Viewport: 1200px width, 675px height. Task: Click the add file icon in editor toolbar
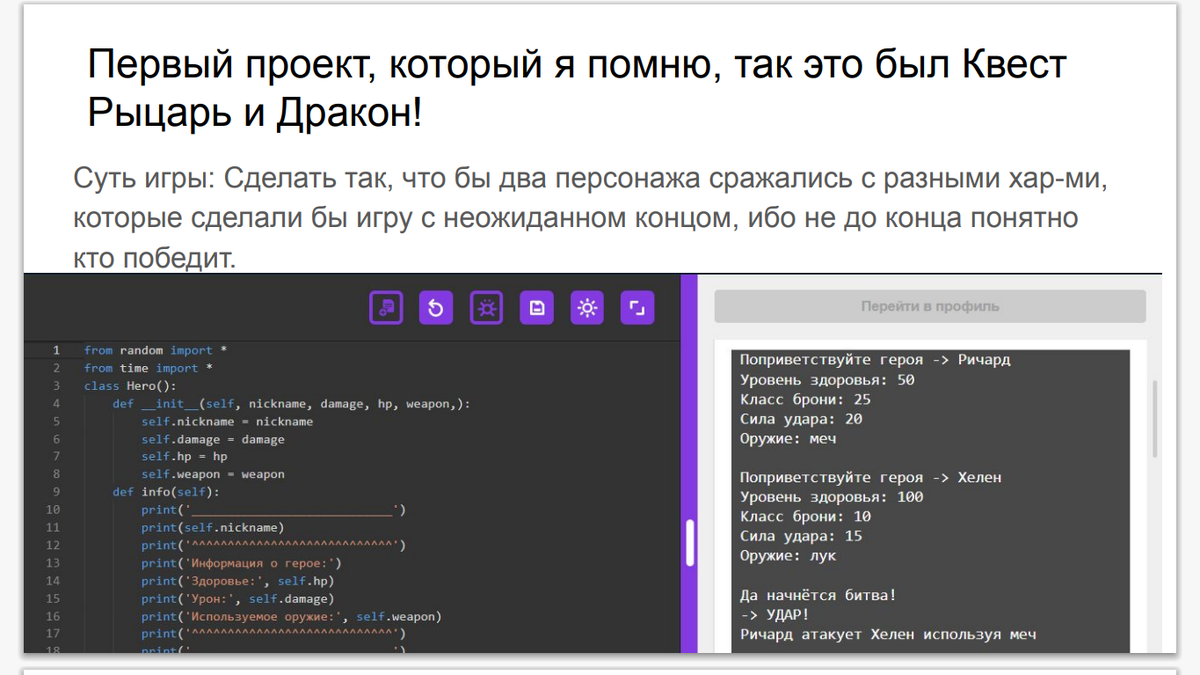(x=386, y=308)
